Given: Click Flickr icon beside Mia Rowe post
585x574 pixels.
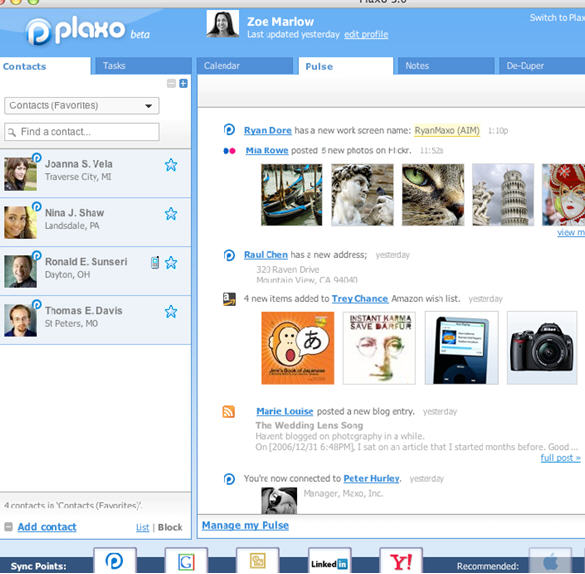Looking at the screenshot, I should (x=229, y=151).
